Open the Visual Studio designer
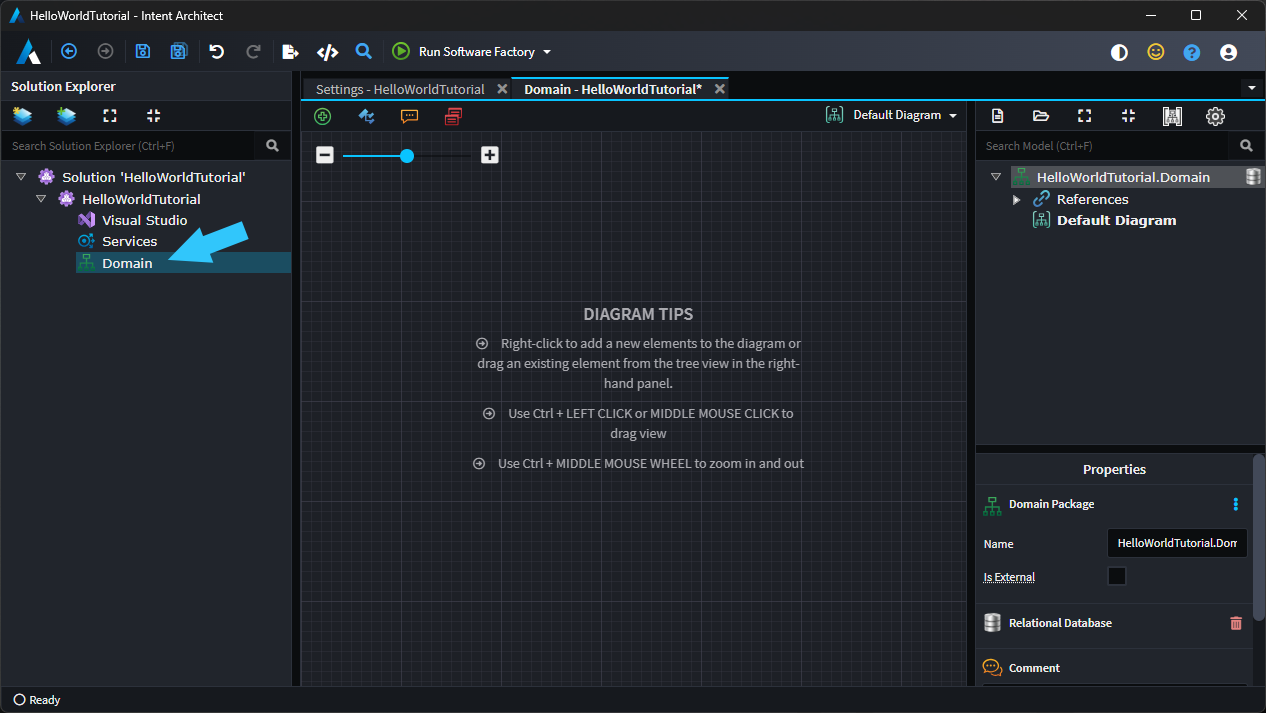The height and width of the screenshot is (713, 1266). tap(144, 220)
